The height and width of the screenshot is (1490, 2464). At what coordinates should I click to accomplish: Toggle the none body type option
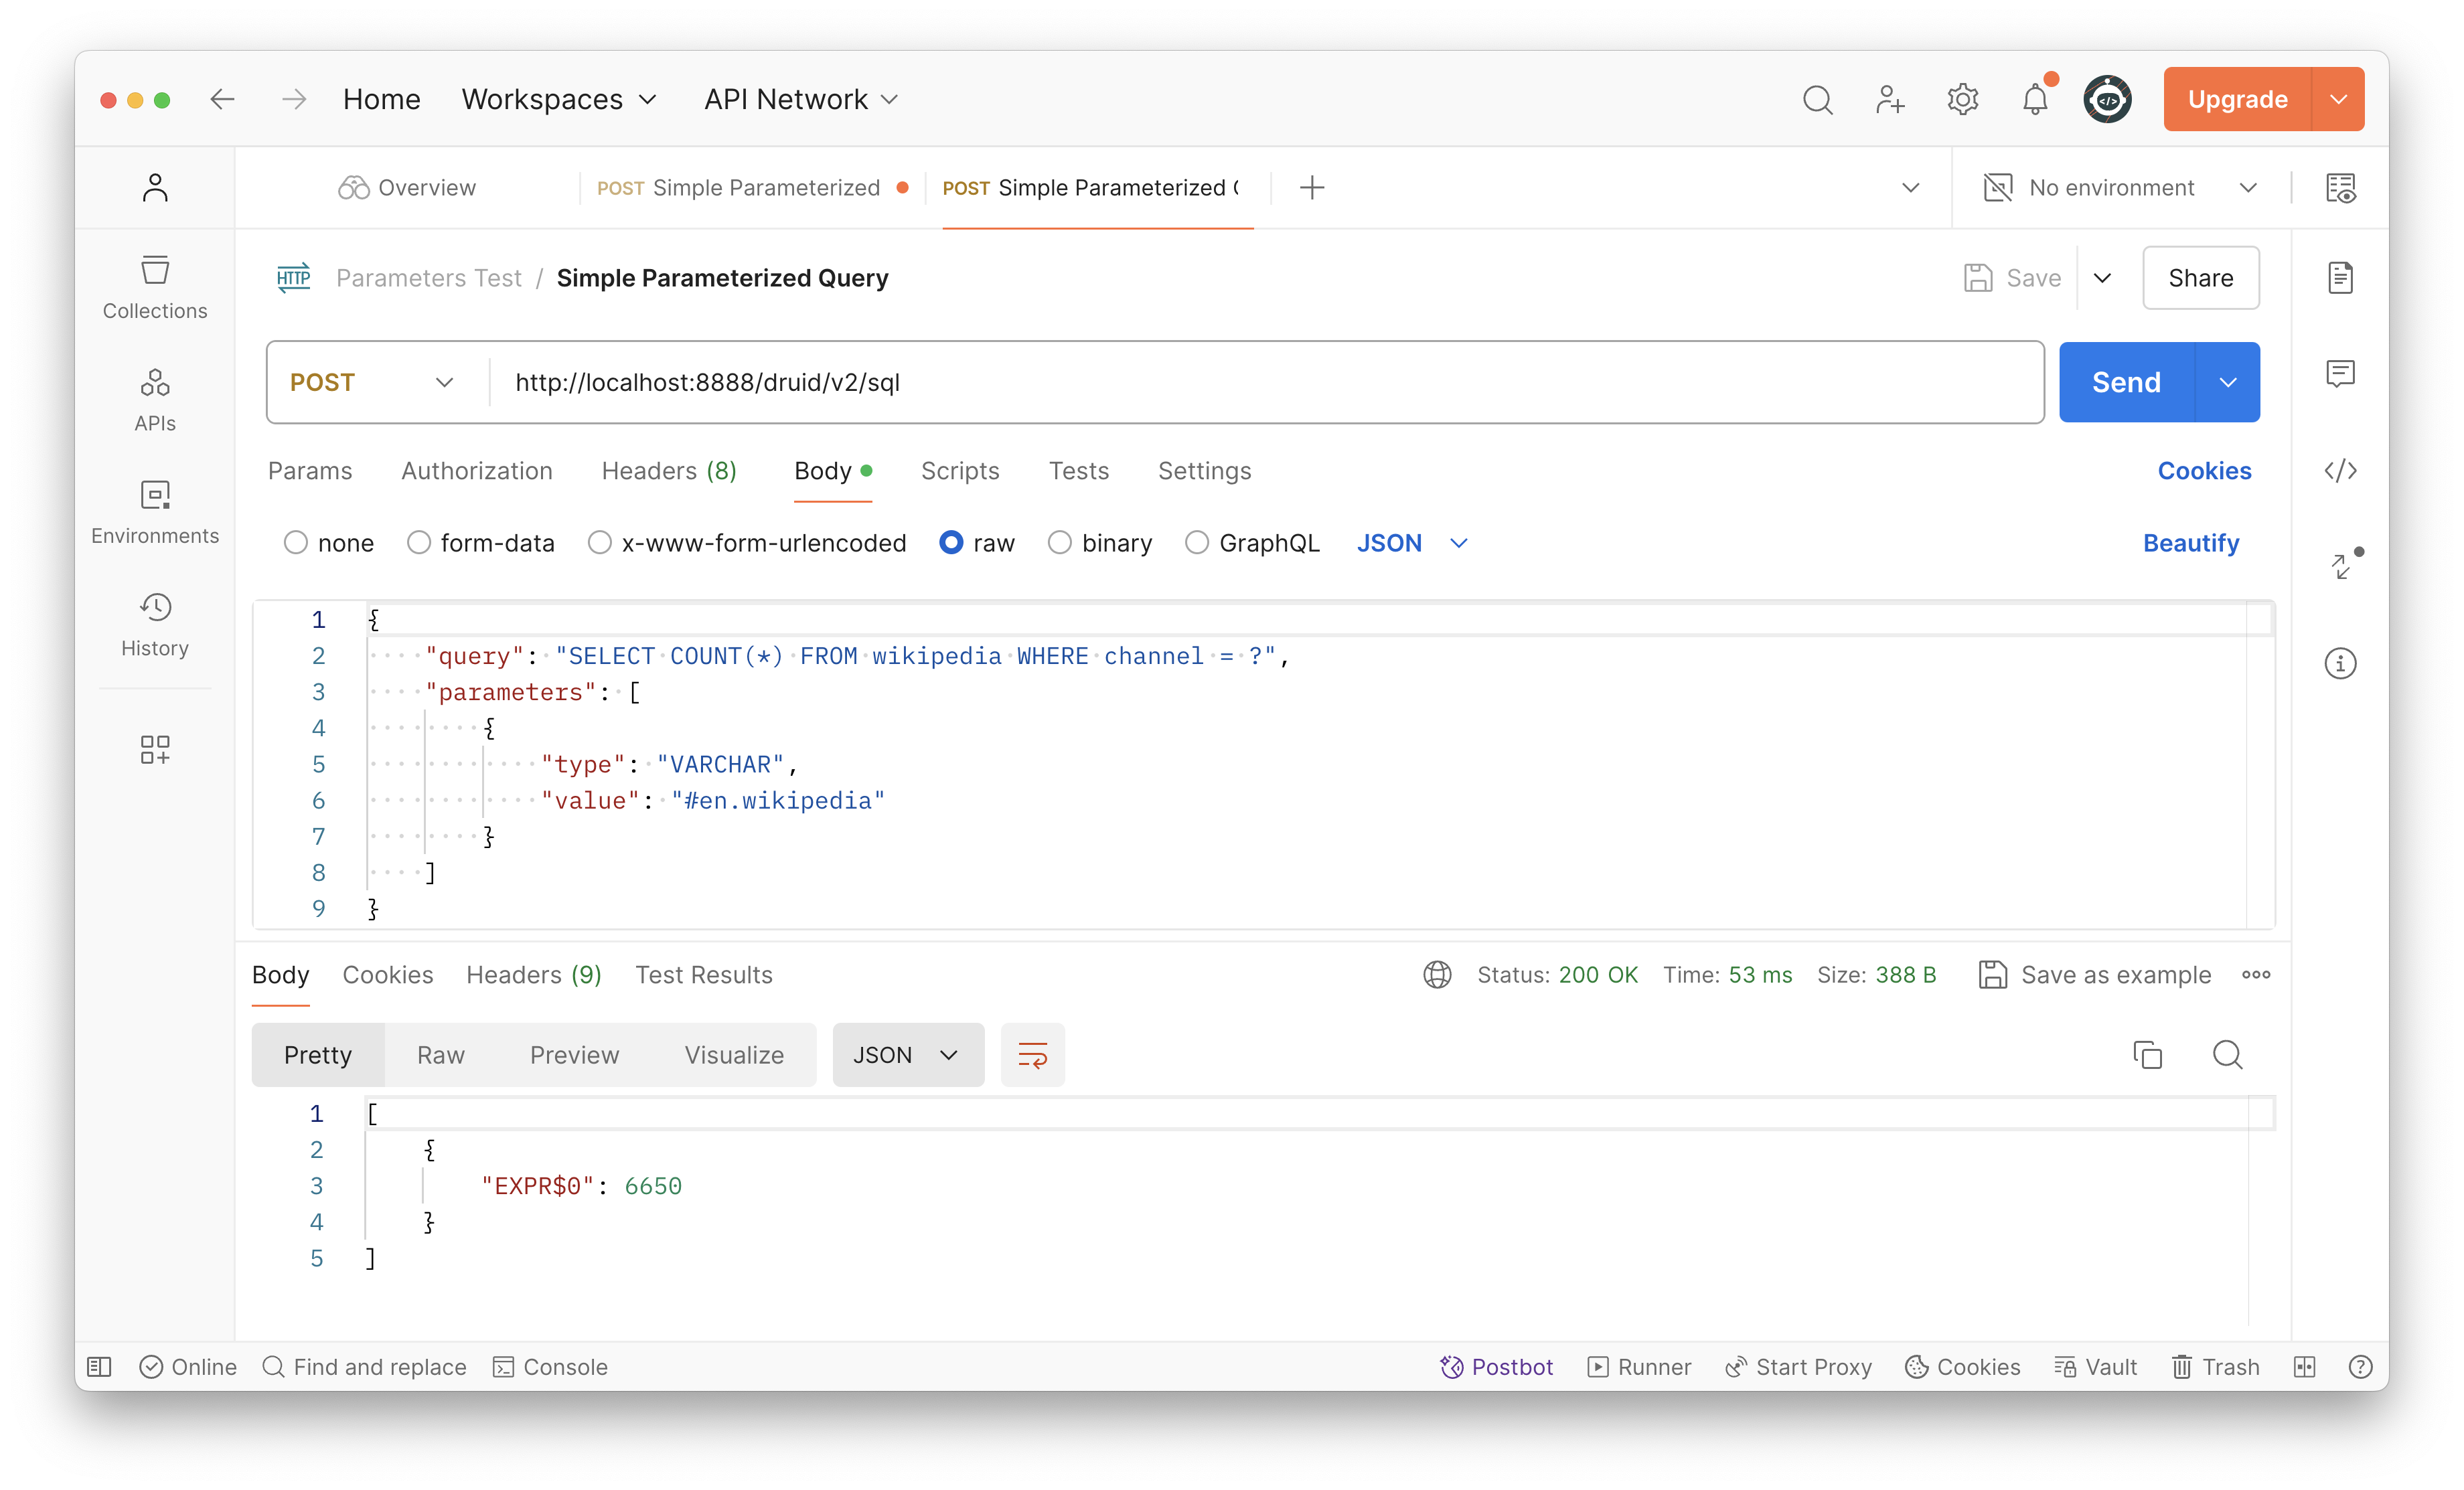[x=296, y=542]
